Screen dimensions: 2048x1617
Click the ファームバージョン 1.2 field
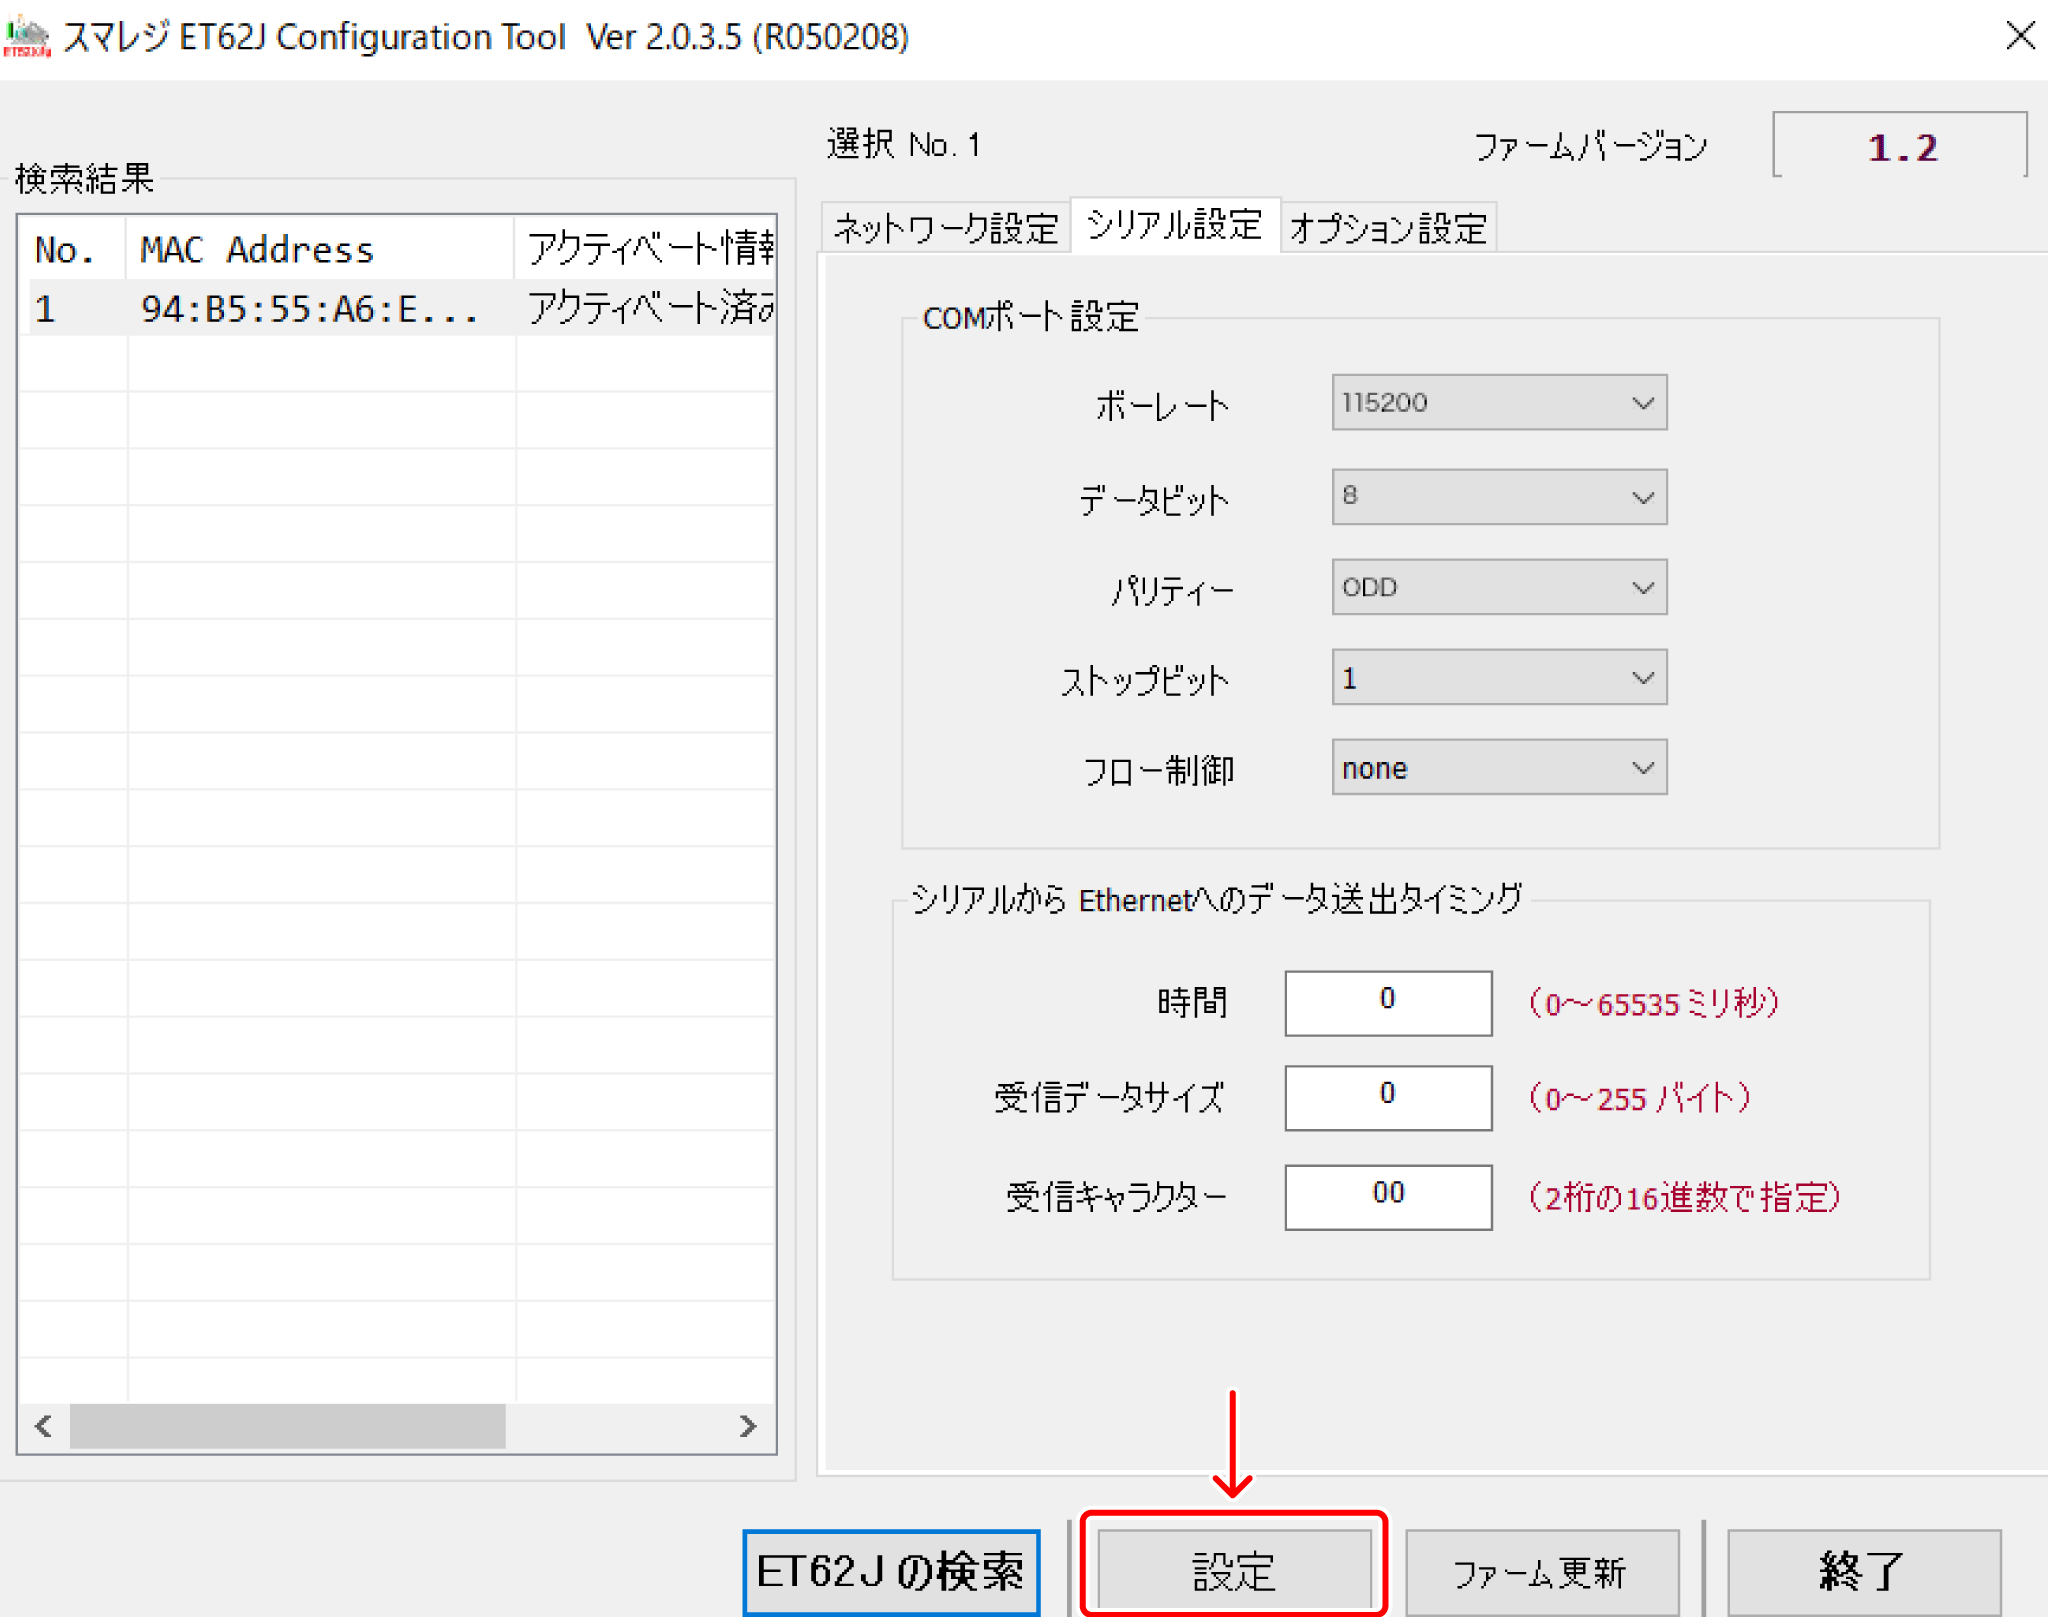click(x=1901, y=147)
